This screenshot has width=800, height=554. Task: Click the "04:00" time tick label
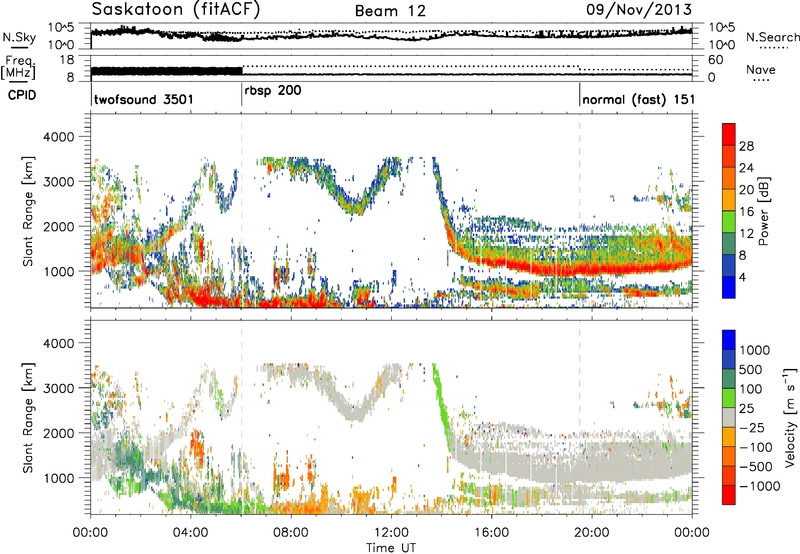click(191, 533)
